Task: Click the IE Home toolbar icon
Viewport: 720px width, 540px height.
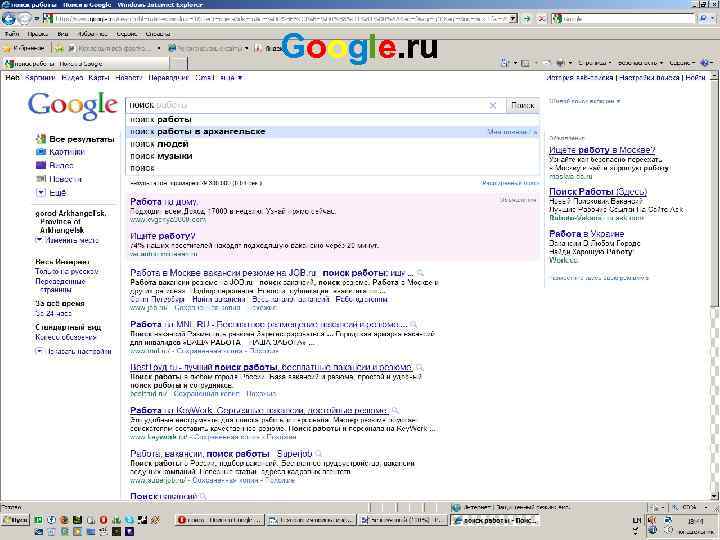Action: [x=505, y=62]
